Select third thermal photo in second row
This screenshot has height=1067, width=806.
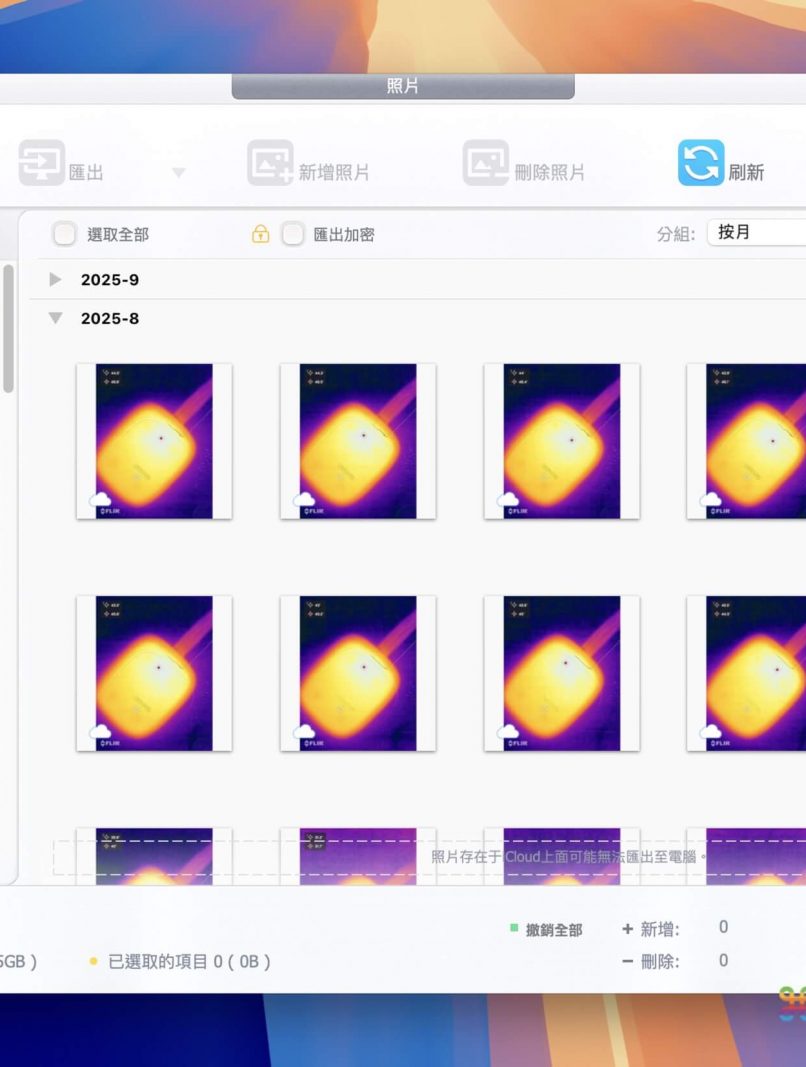coord(561,673)
